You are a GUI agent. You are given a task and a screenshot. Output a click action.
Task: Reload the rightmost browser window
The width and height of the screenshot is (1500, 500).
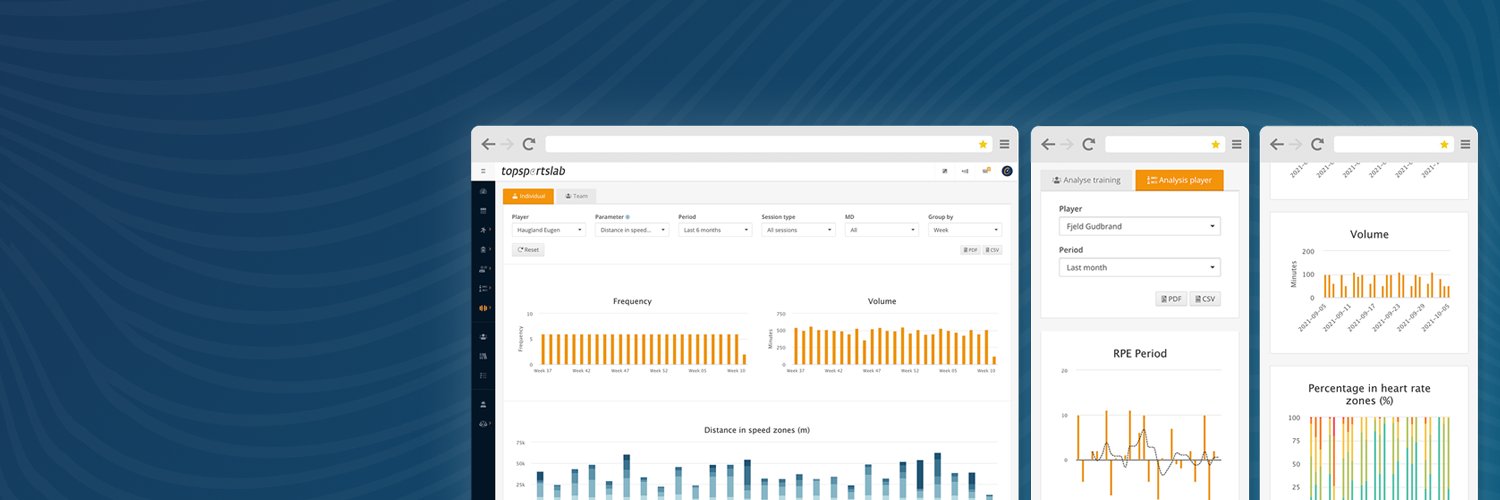pyautogui.click(x=1318, y=144)
